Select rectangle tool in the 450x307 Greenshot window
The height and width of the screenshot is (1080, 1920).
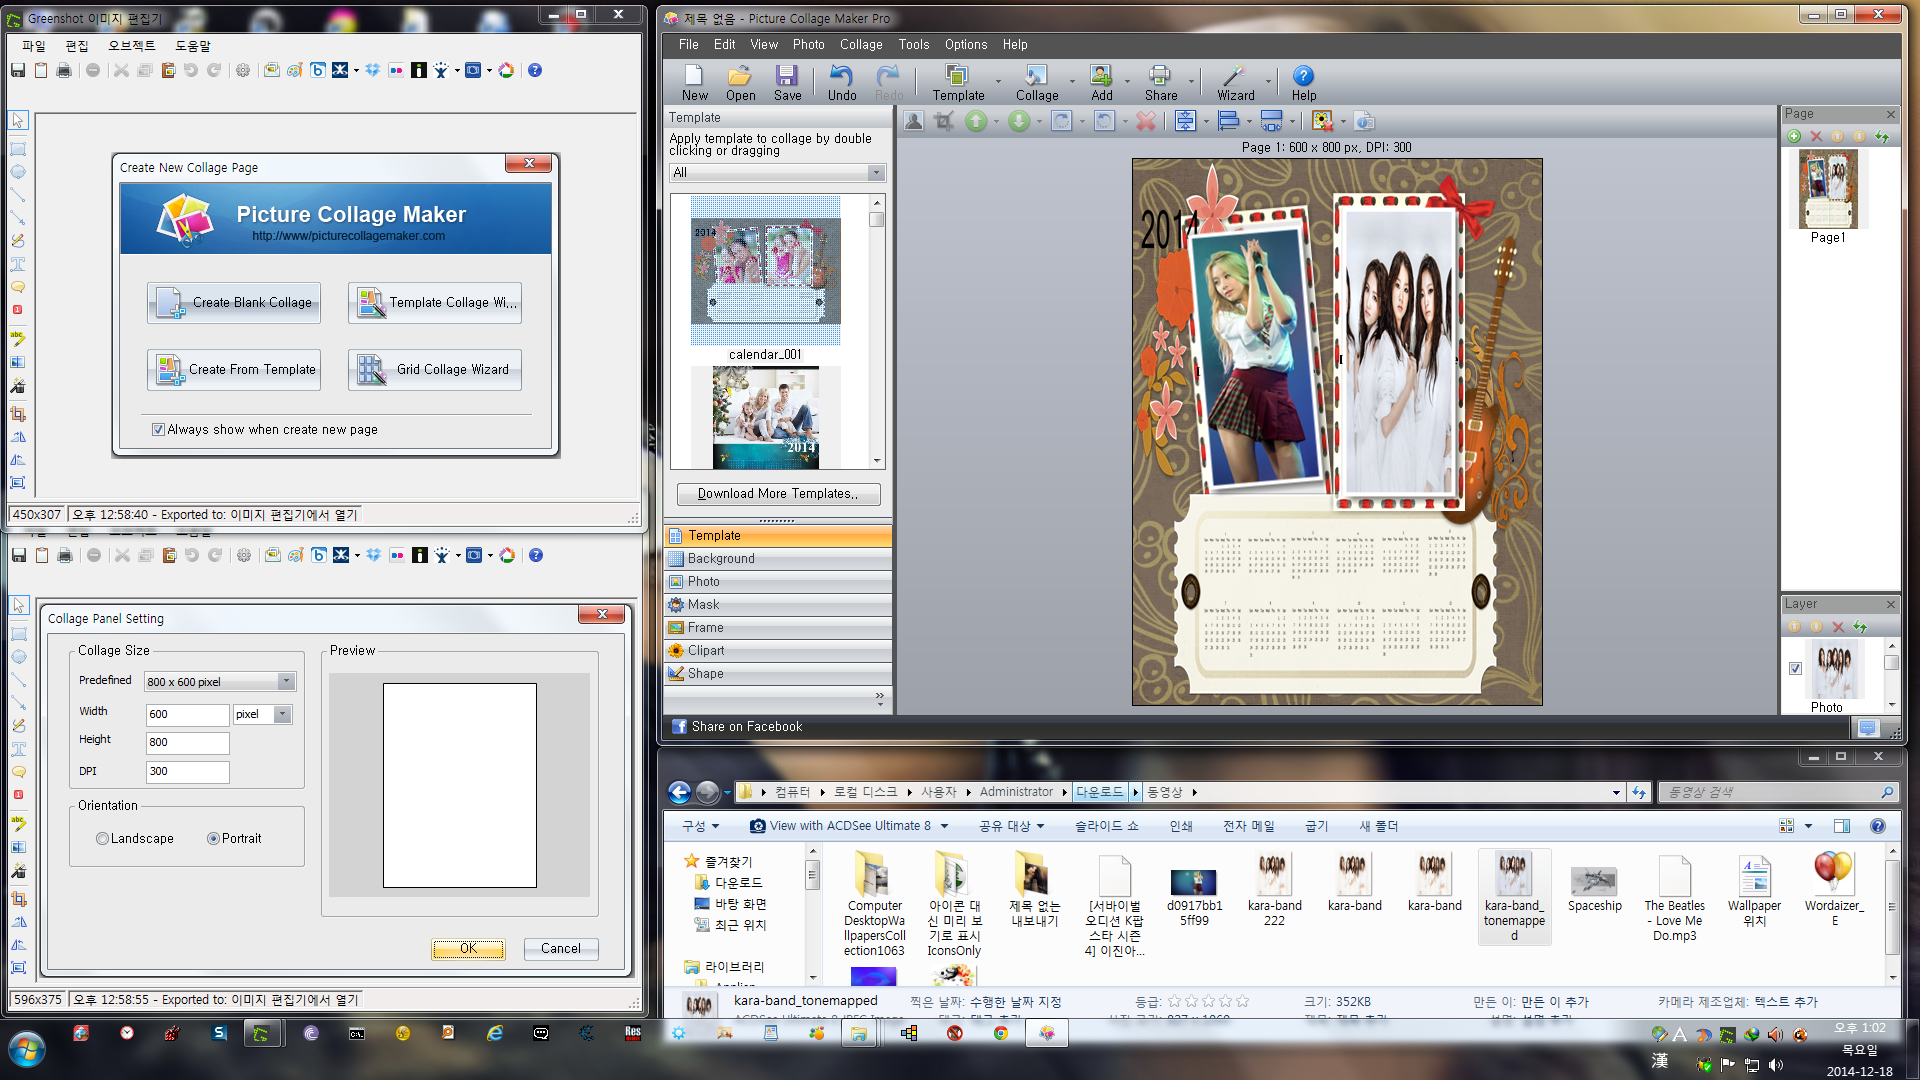click(18, 149)
